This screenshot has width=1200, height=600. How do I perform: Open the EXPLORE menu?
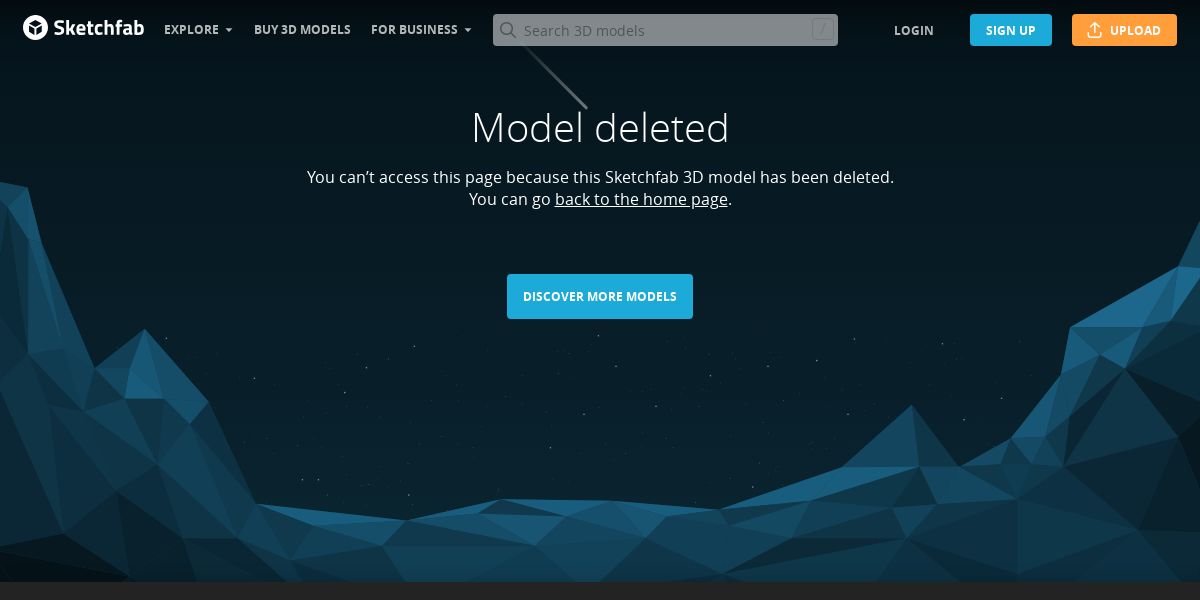click(198, 30)
